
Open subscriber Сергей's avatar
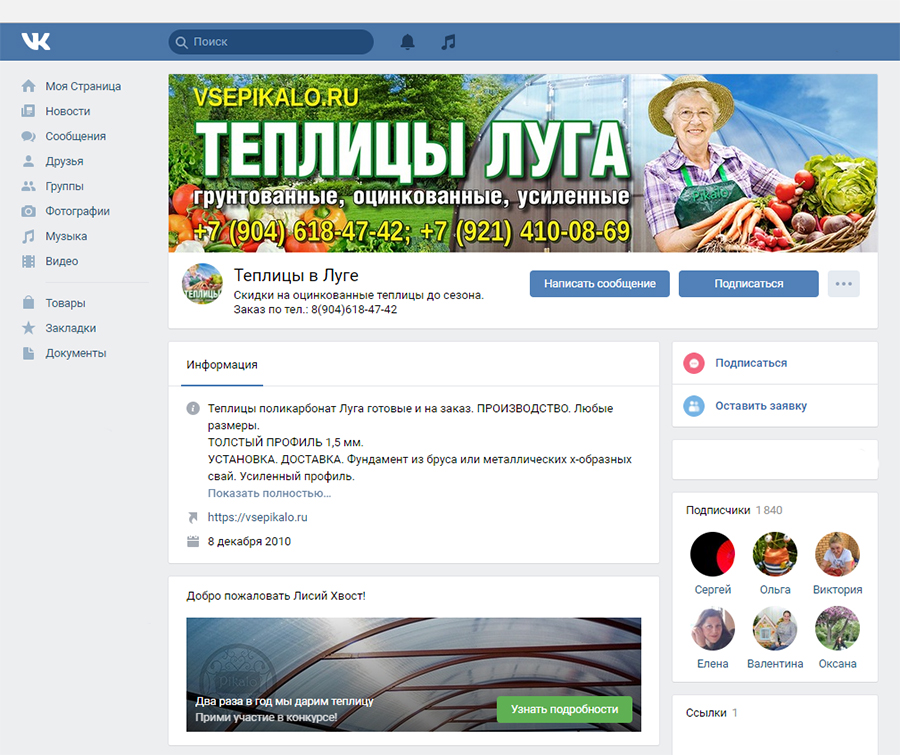pos(712,554)
